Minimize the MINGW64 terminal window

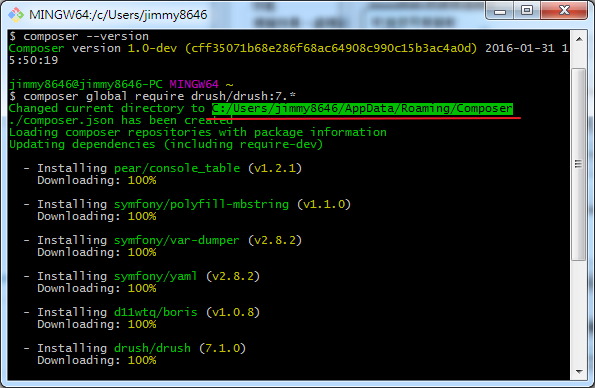click(x=500, y=11)
